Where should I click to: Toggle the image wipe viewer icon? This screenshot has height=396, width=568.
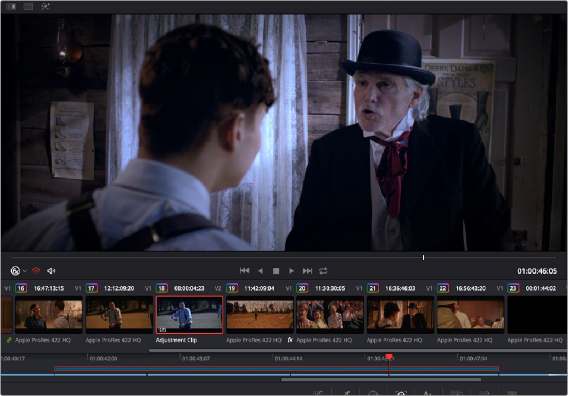(x=11, y=7)
